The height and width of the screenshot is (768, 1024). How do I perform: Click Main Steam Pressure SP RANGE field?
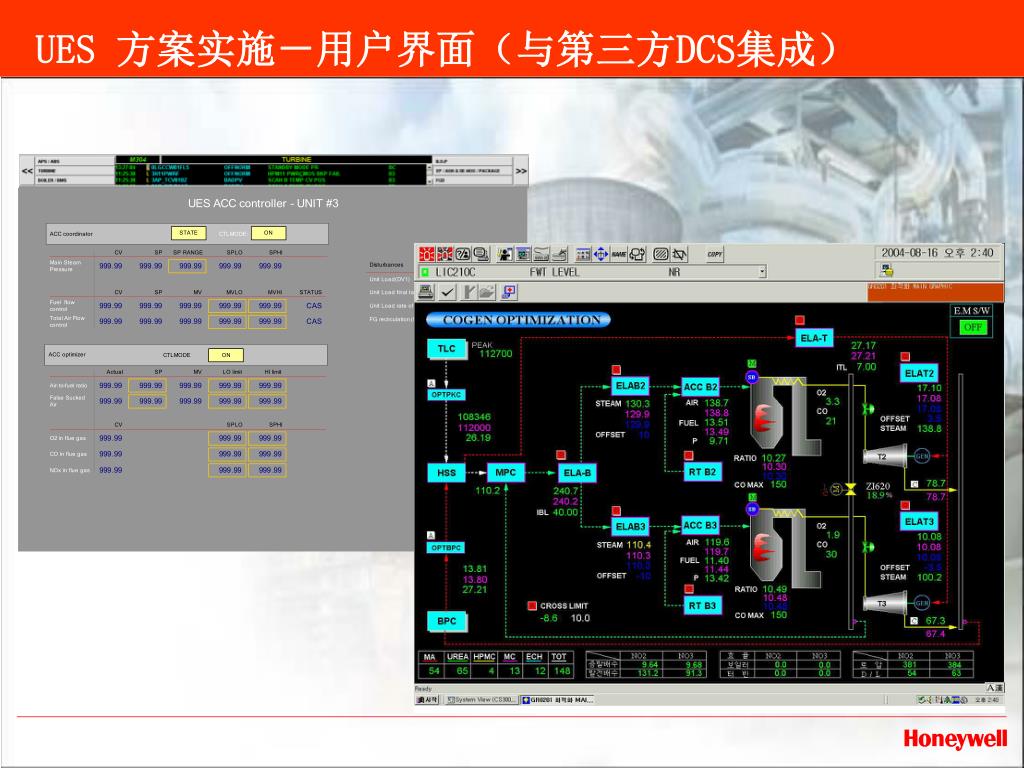pyautogui.click(x=187, y=266)
